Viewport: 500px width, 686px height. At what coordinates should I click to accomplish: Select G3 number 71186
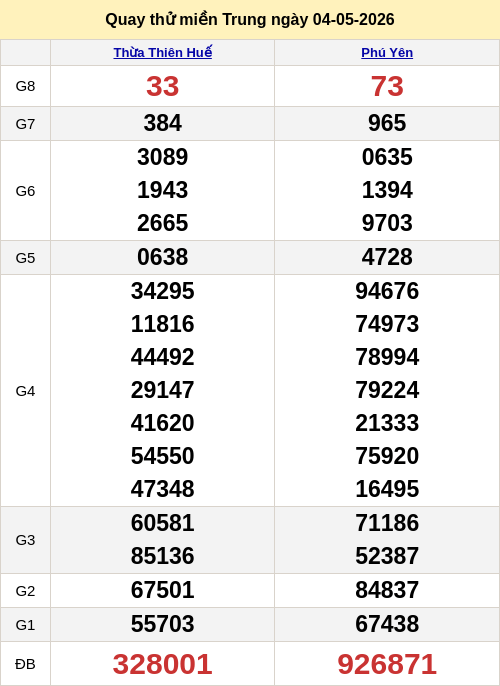[387, 523]
